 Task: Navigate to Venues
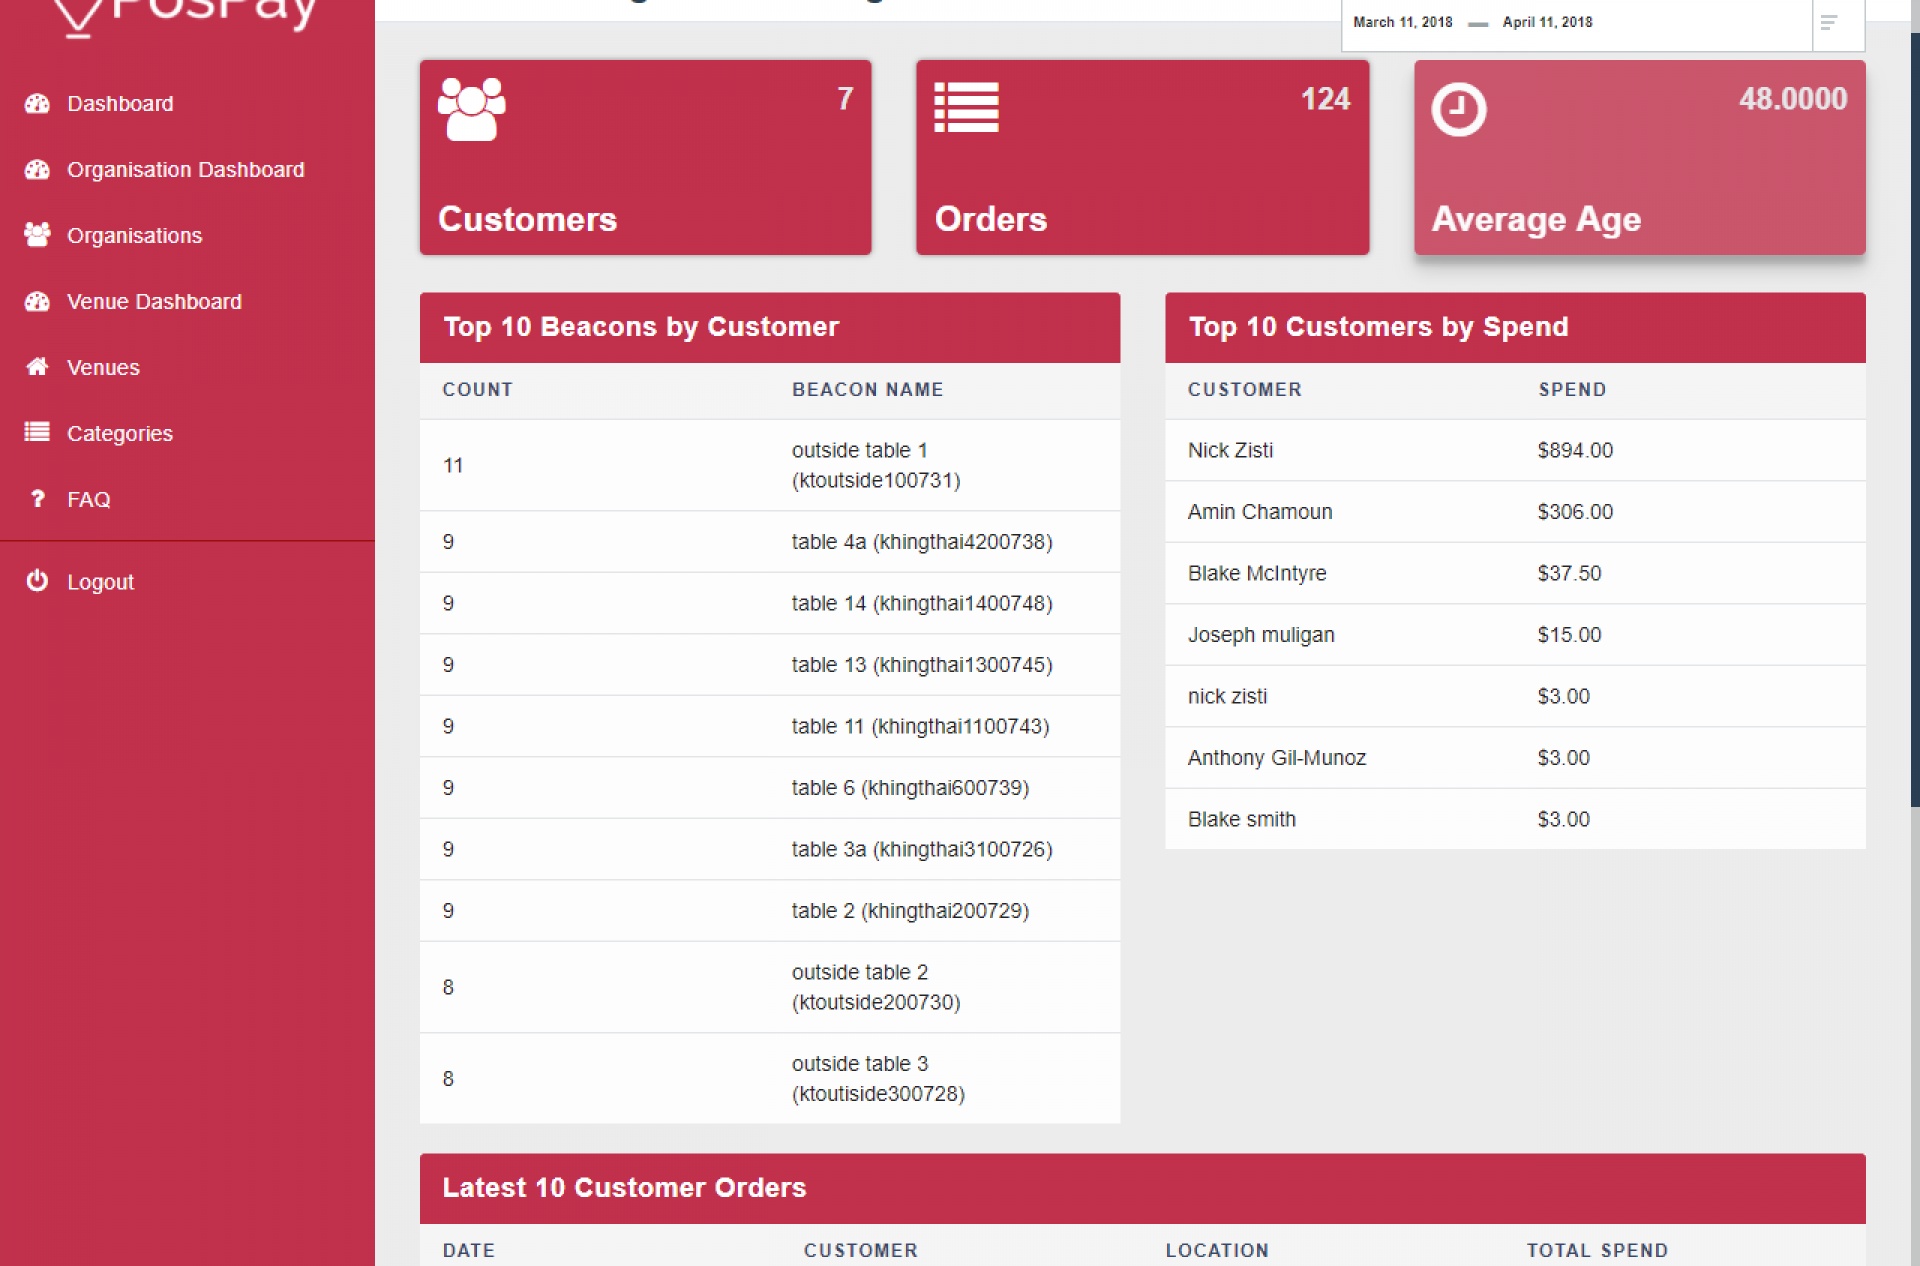[103, 367]
